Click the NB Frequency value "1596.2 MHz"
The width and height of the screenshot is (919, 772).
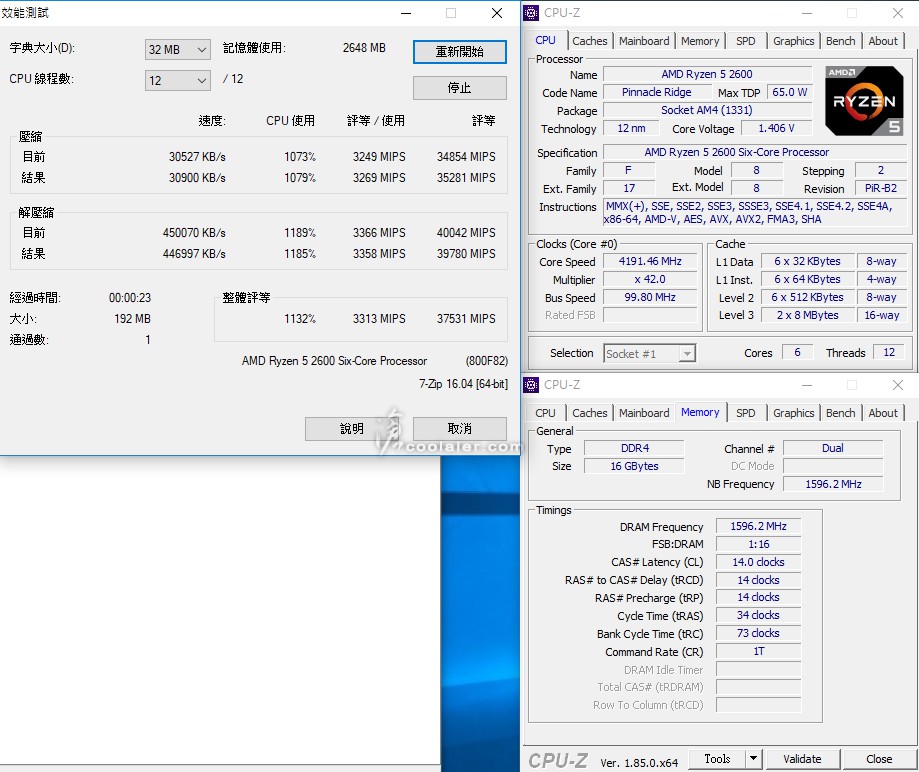tap(833, 484)
